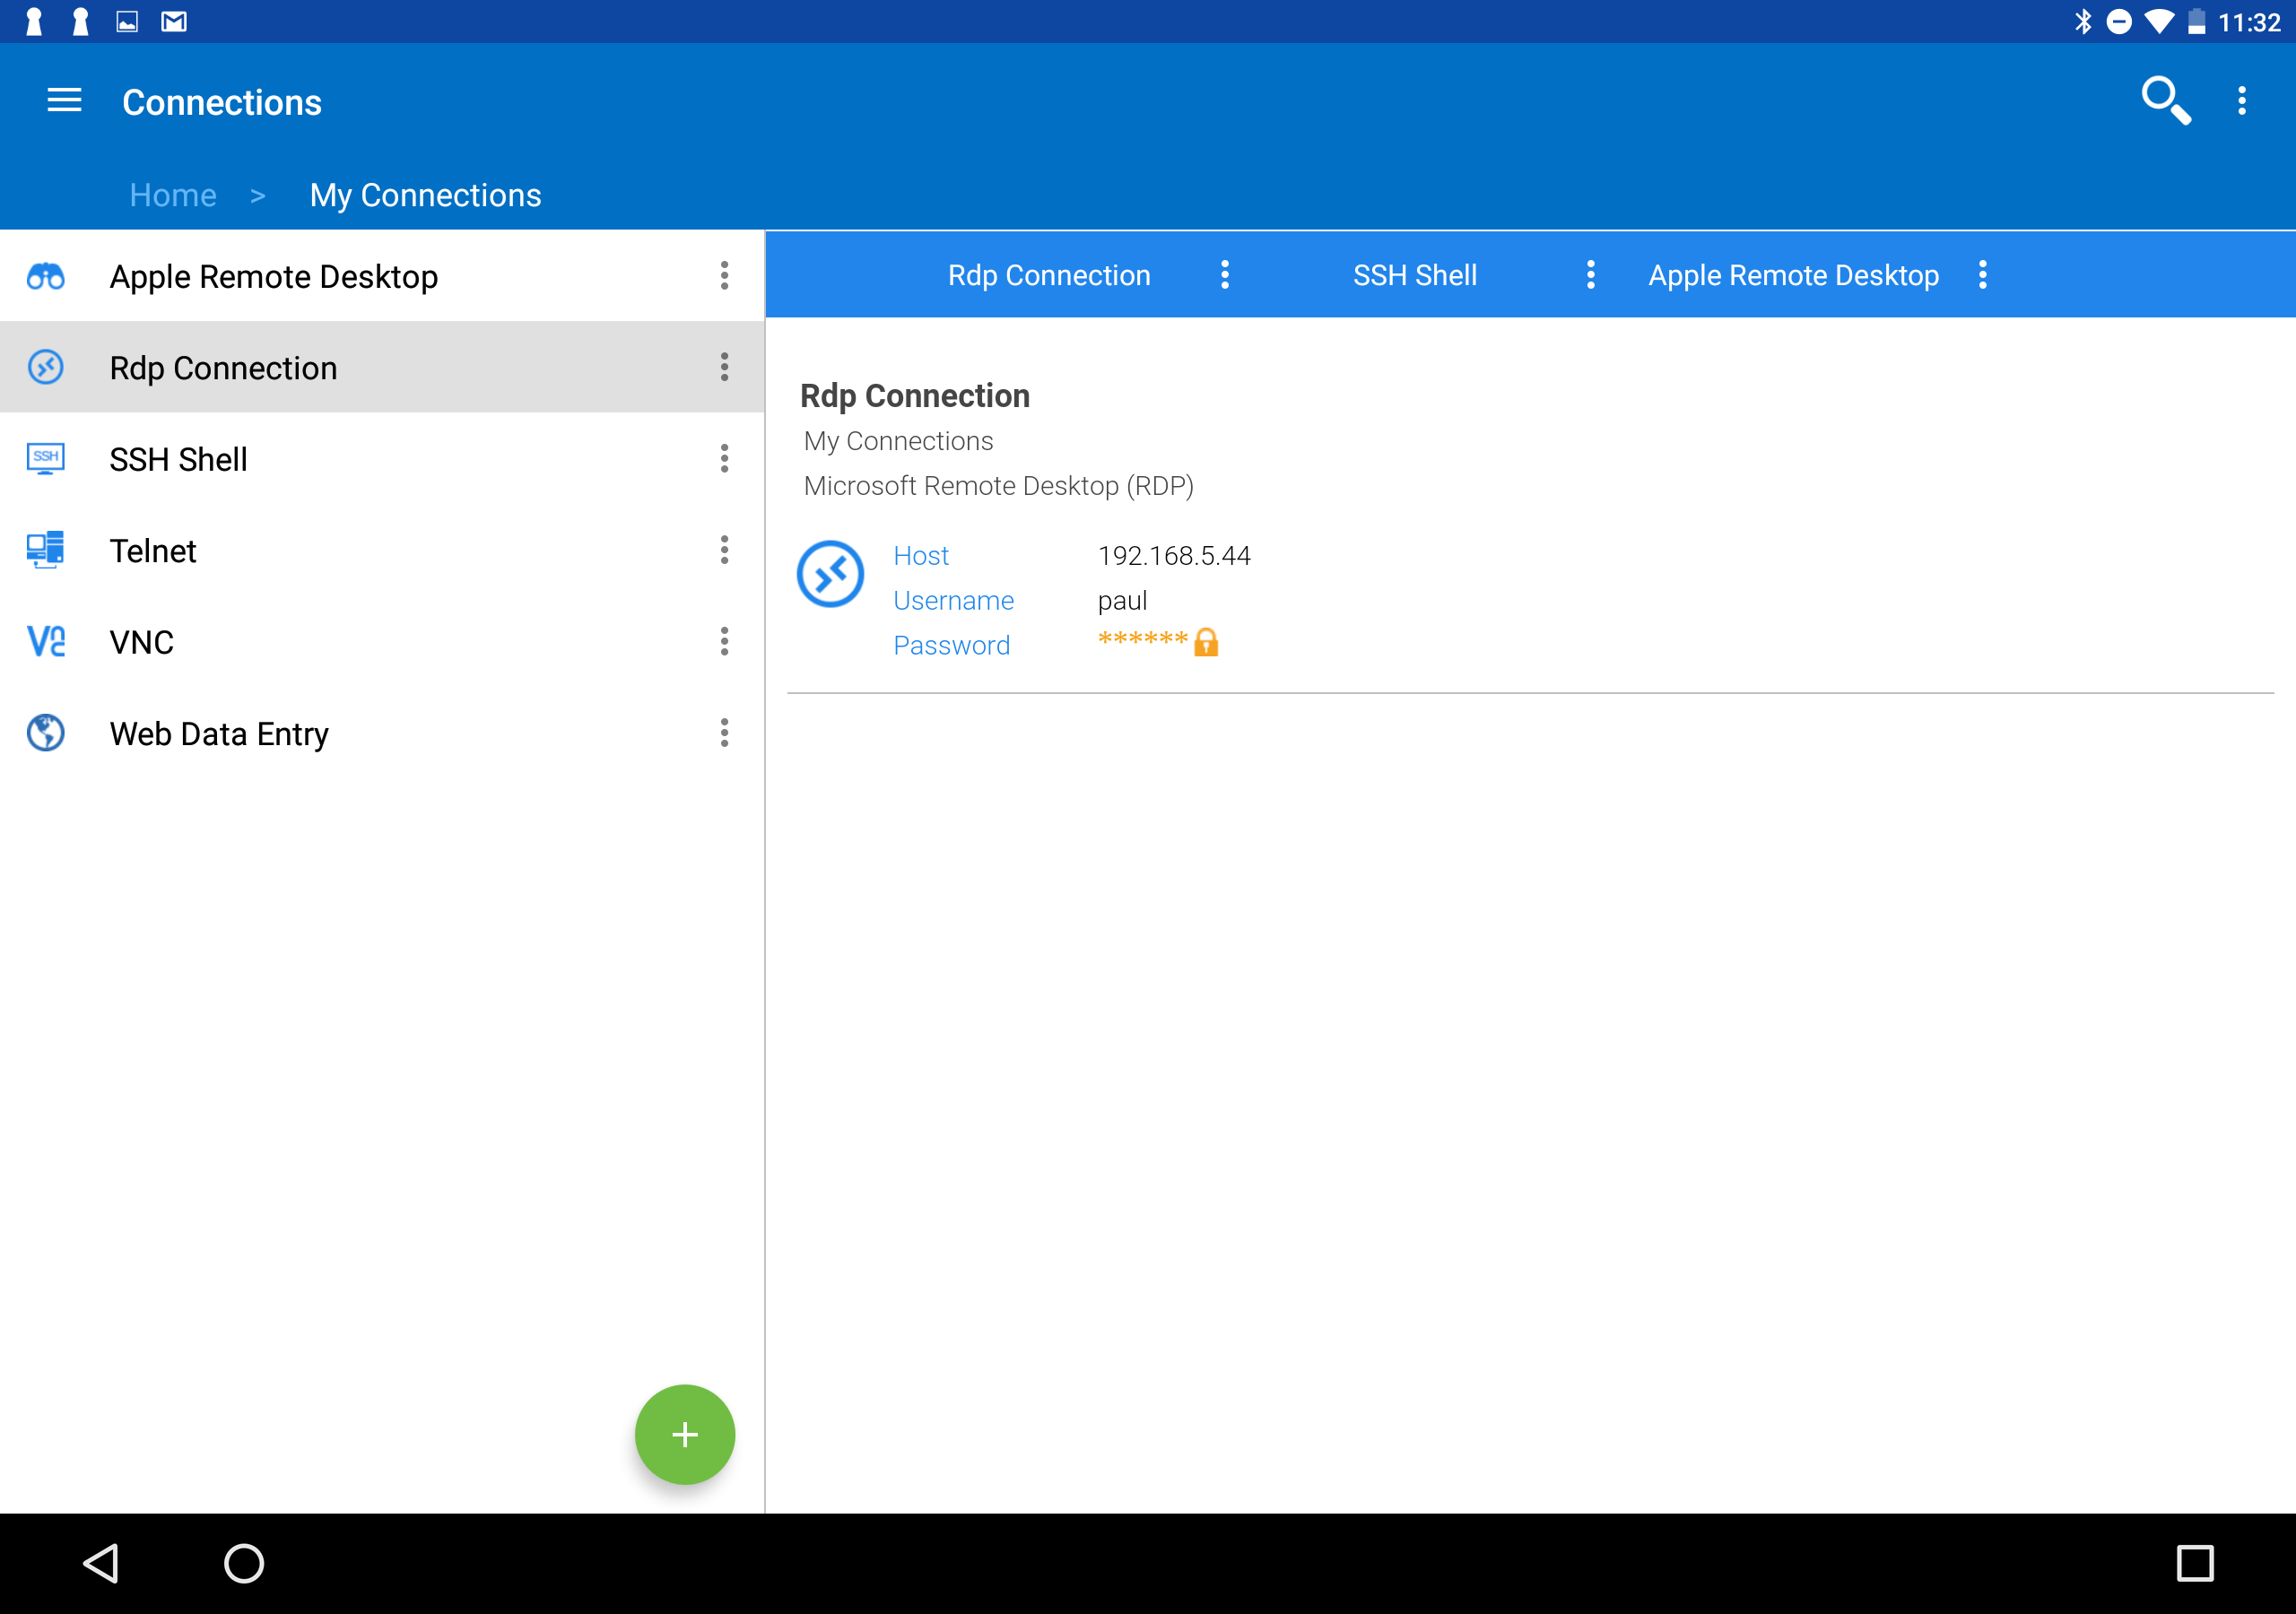Click the username value paul
The height and width of the screenshot is (1614, 2296).
tap(1122, 601)
